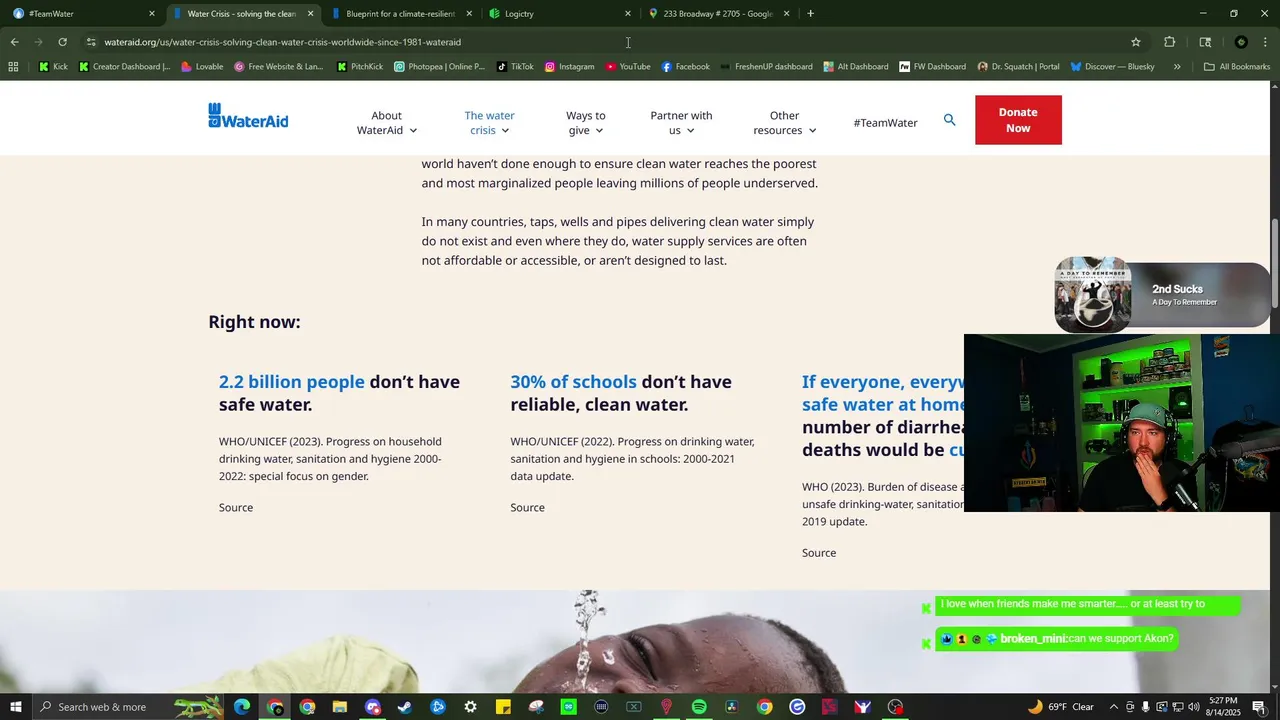Expand the Partner with us menu

click(x=681, y=123)
